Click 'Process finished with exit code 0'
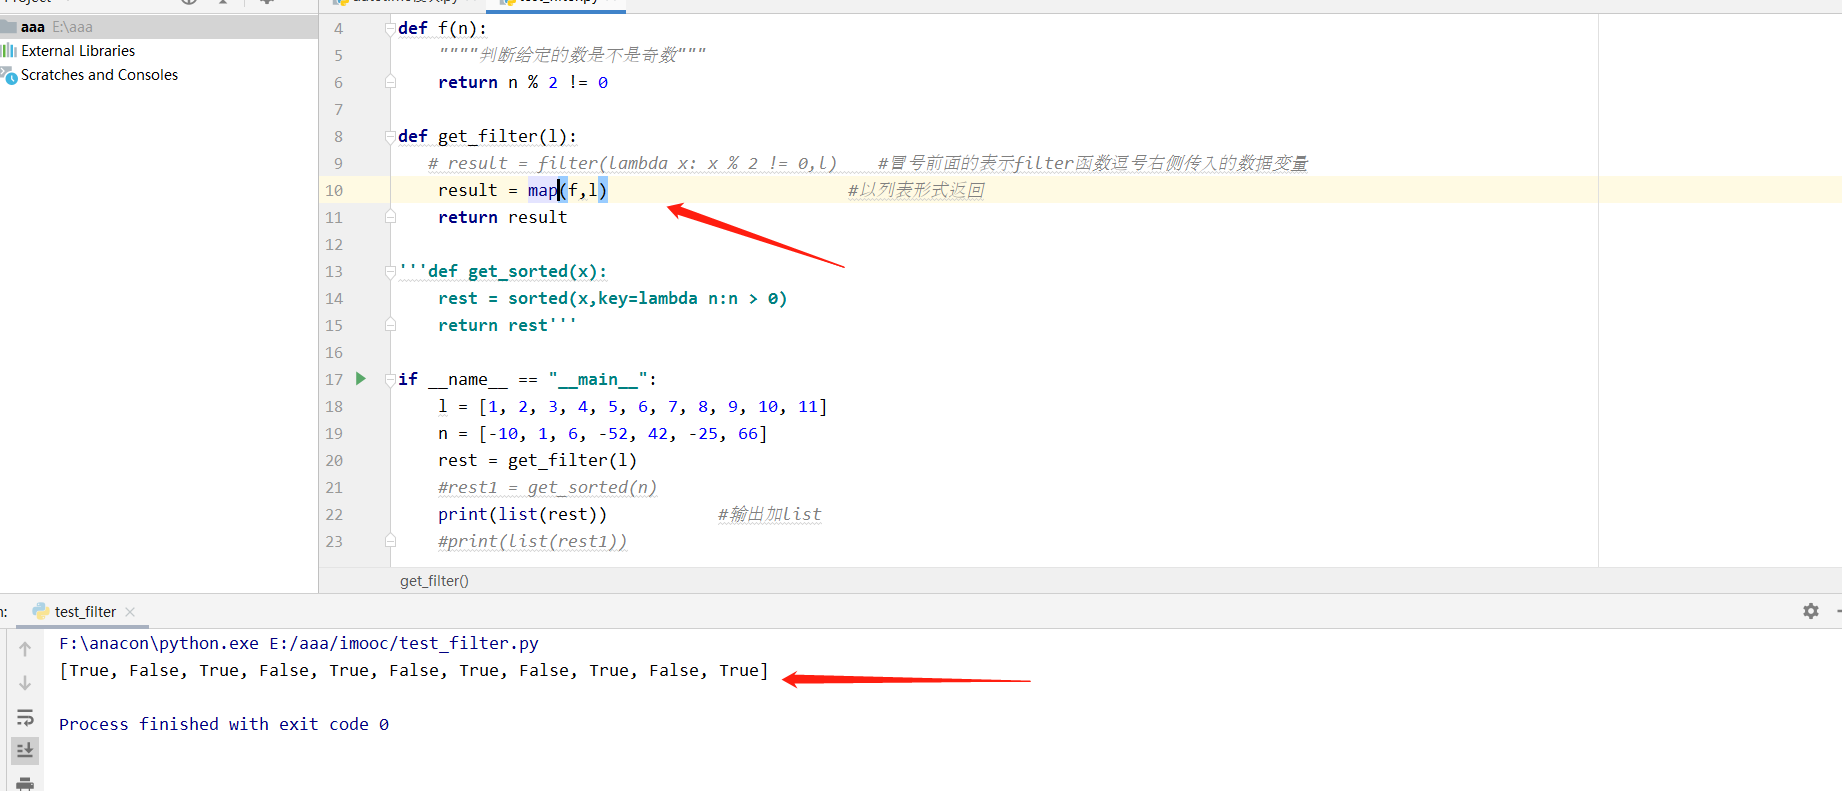The width and height of the screenshot is (1842, 791). (224, 724)
